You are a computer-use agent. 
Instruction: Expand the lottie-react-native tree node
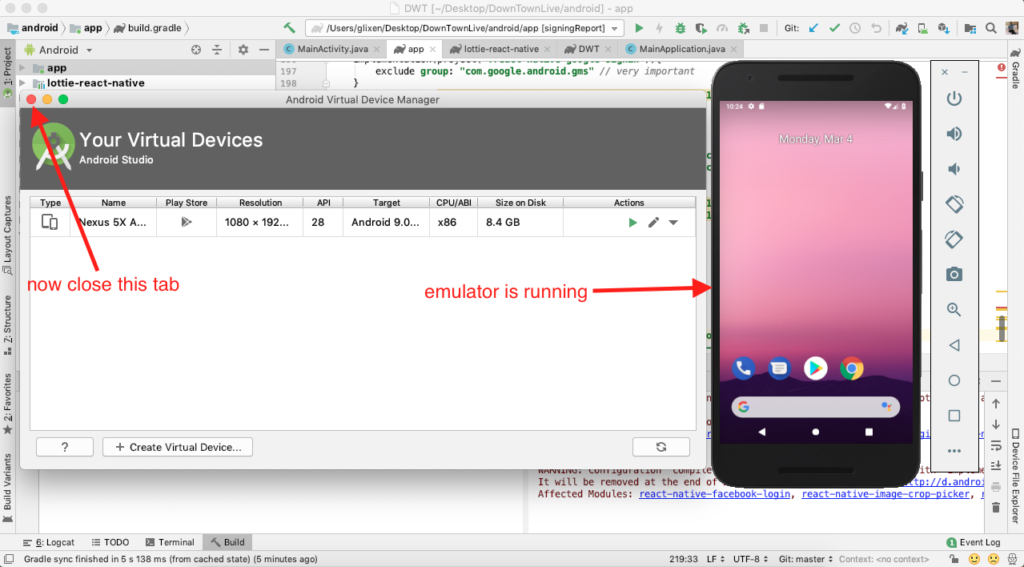pyautogui.click(x=22, y=83)
